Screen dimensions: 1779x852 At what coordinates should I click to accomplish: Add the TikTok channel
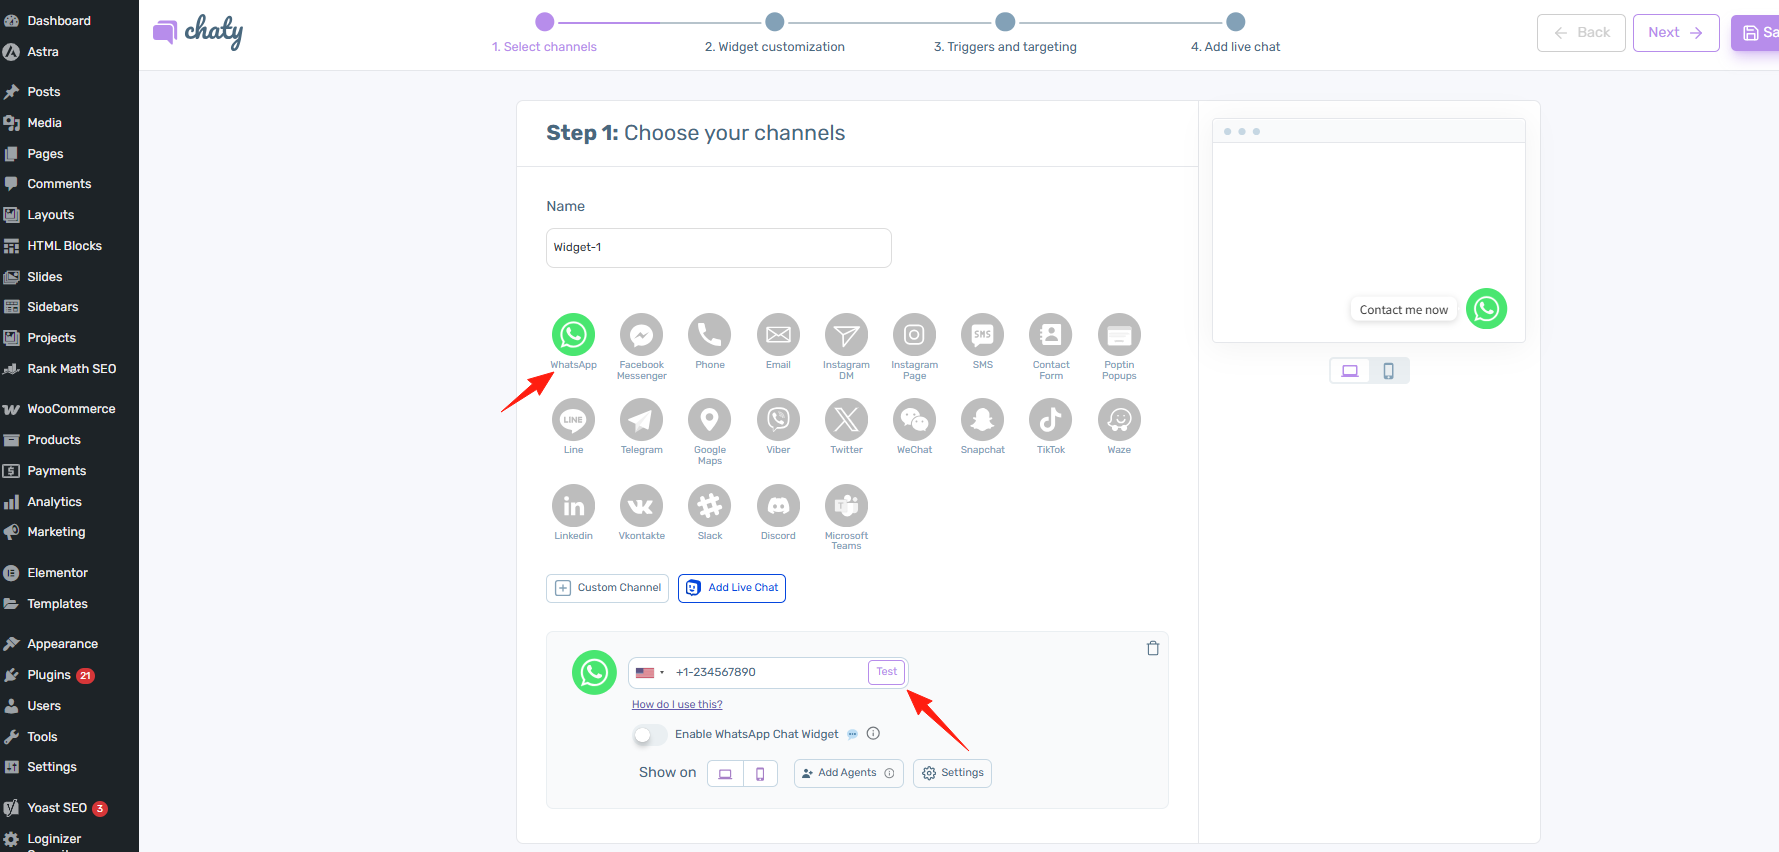point(1050,420)
